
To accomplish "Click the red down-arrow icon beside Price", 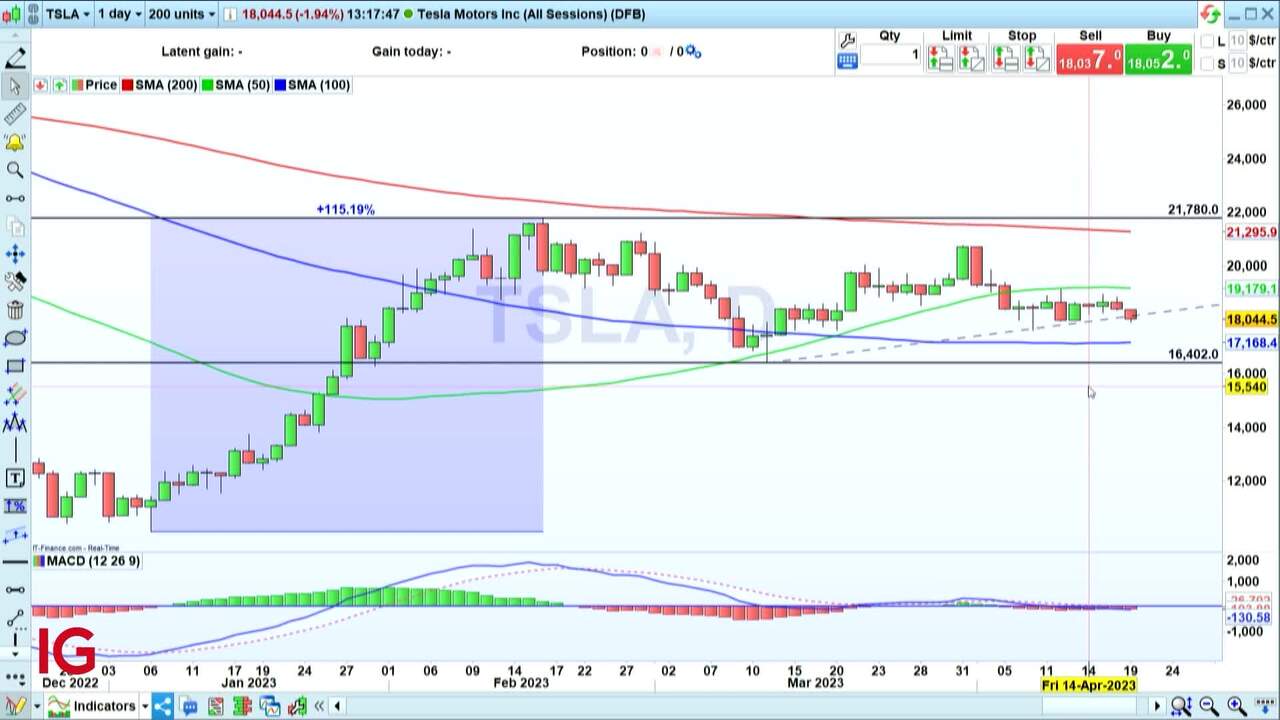I will pyautogui.click(x=41, y=85).
